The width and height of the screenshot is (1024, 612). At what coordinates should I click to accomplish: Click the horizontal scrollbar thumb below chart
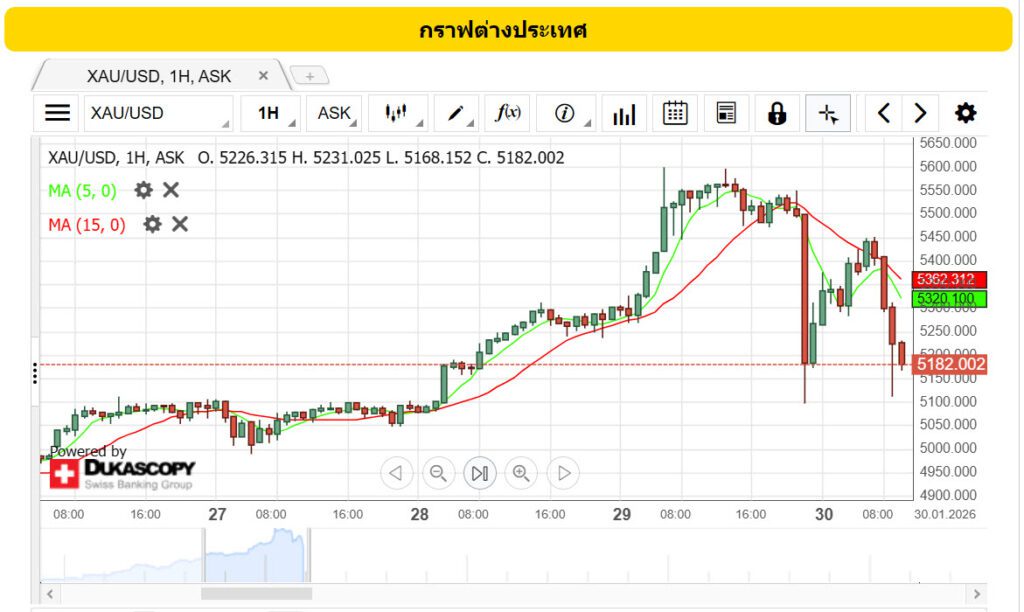click(x=255, y=593)
